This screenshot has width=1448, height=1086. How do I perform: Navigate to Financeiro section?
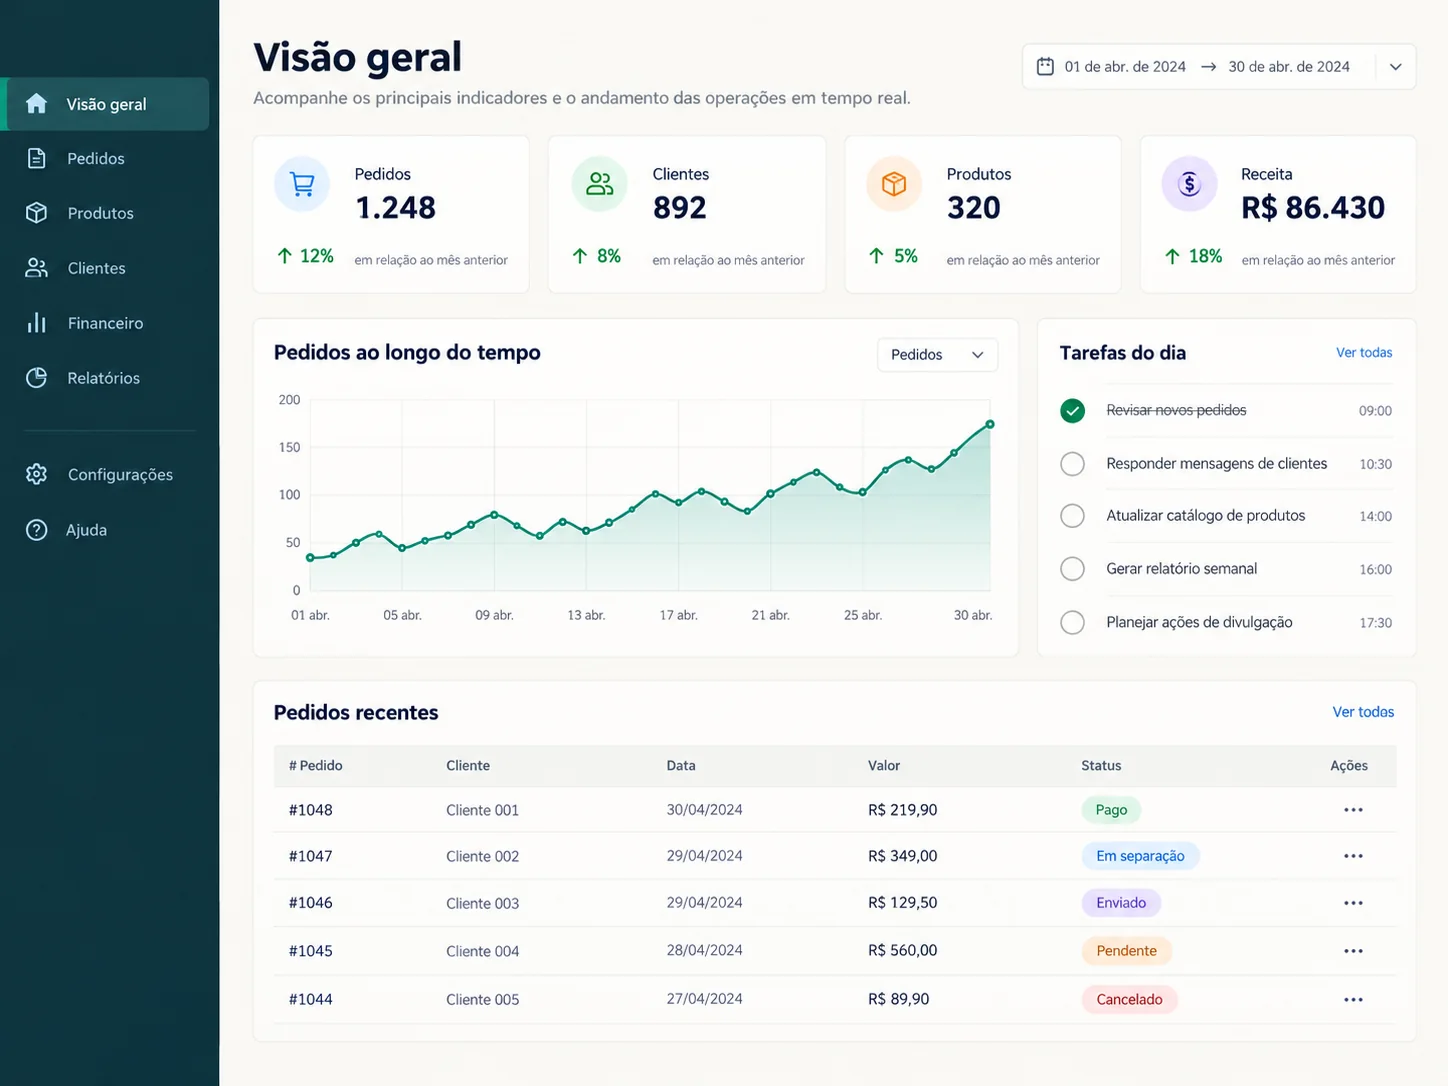click(107, 323)
